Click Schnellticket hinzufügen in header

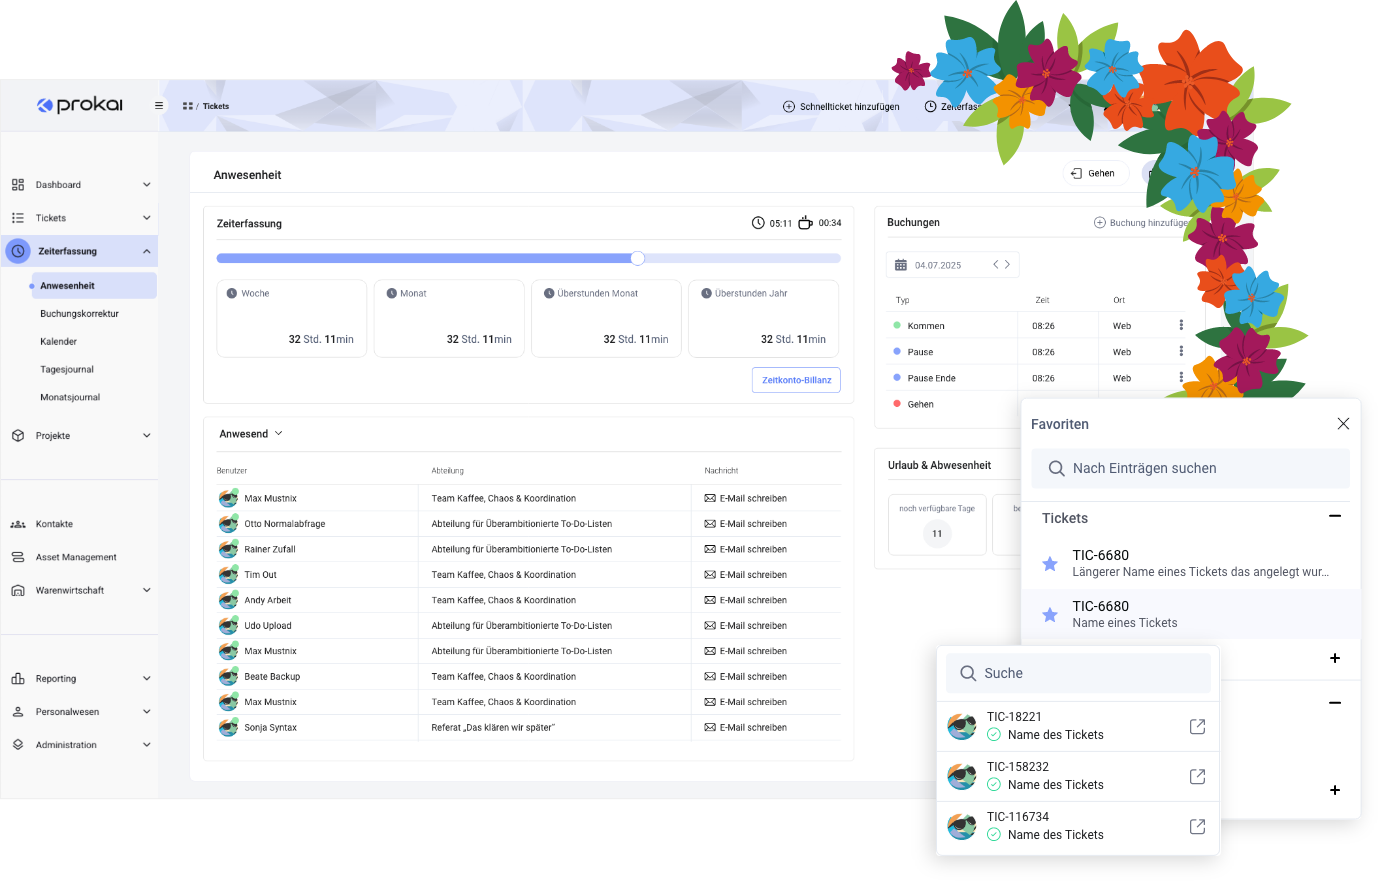click(x=841, y=107)
